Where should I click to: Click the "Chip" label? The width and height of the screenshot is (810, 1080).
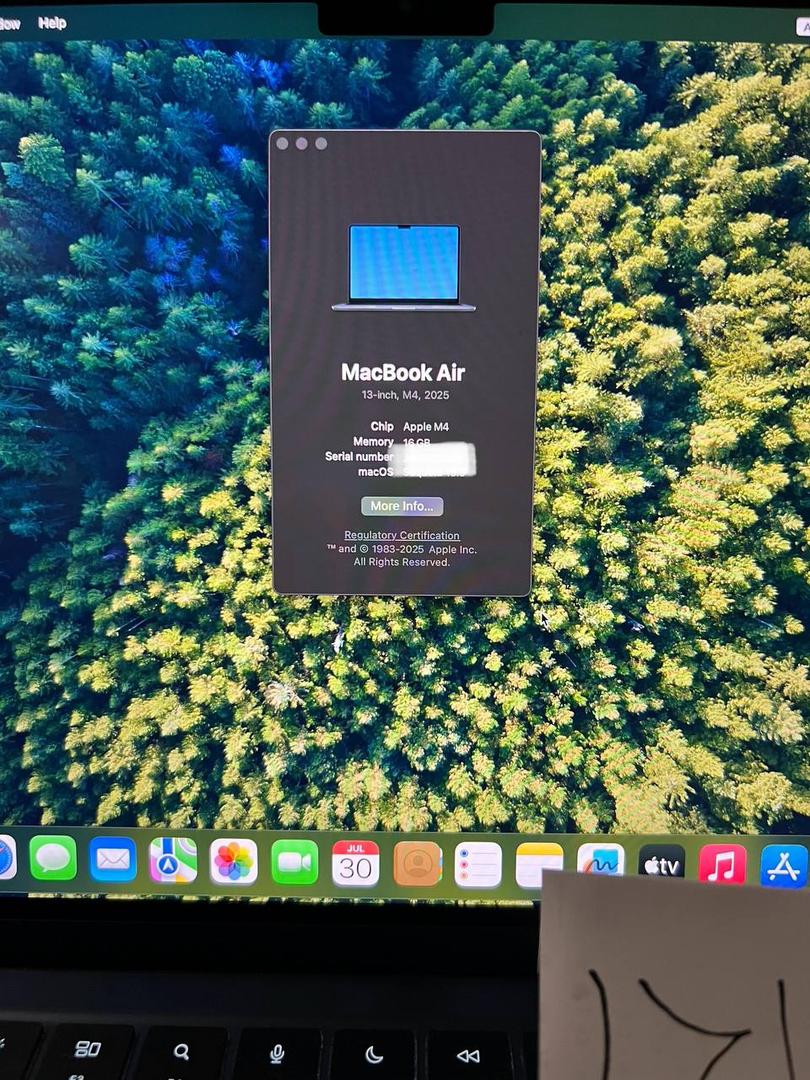tap(382, 426)
